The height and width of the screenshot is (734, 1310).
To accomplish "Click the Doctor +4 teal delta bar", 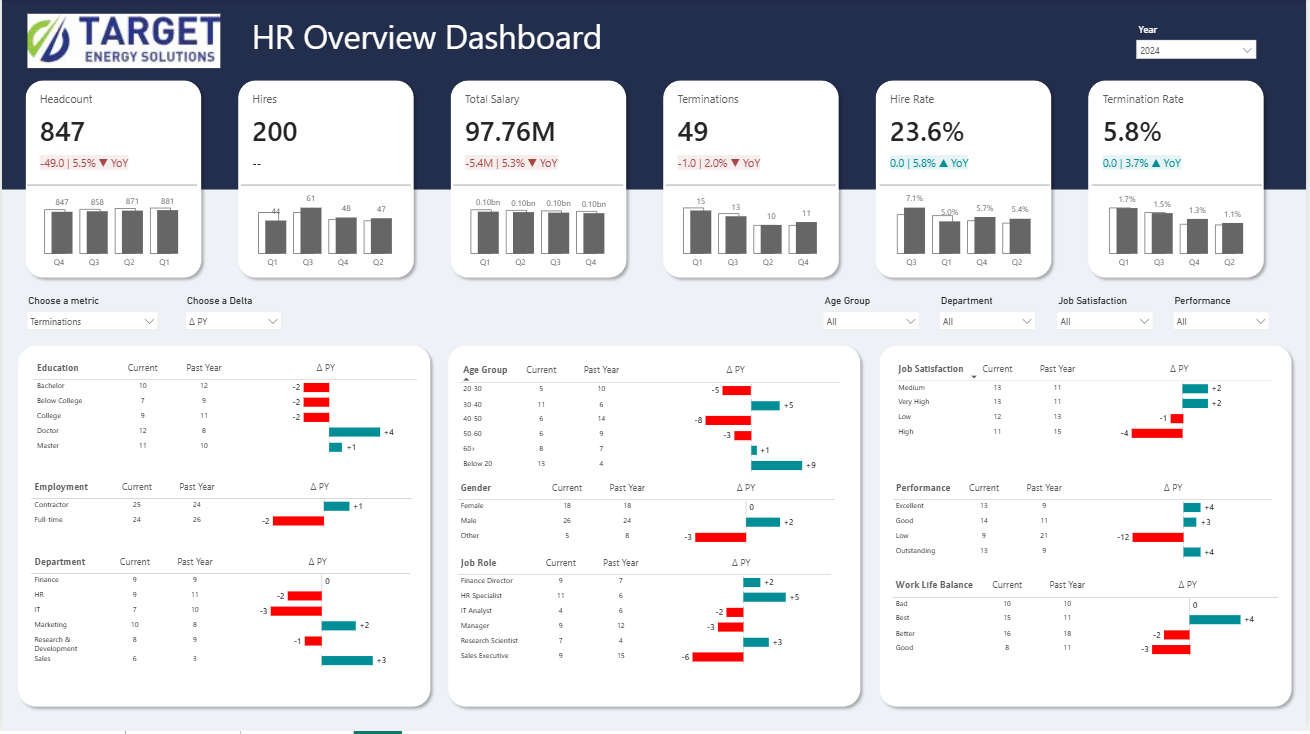I will pyautogui.click(x=354, y=432).
